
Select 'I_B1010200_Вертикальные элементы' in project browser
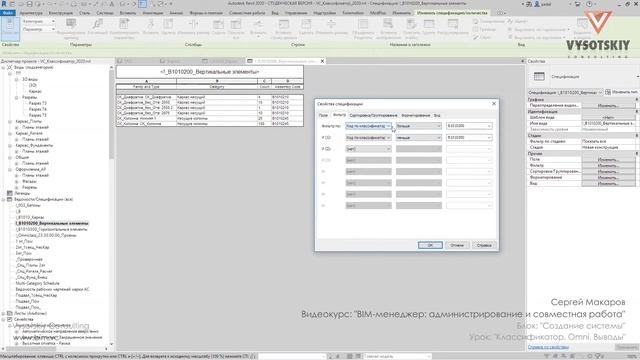52,223
